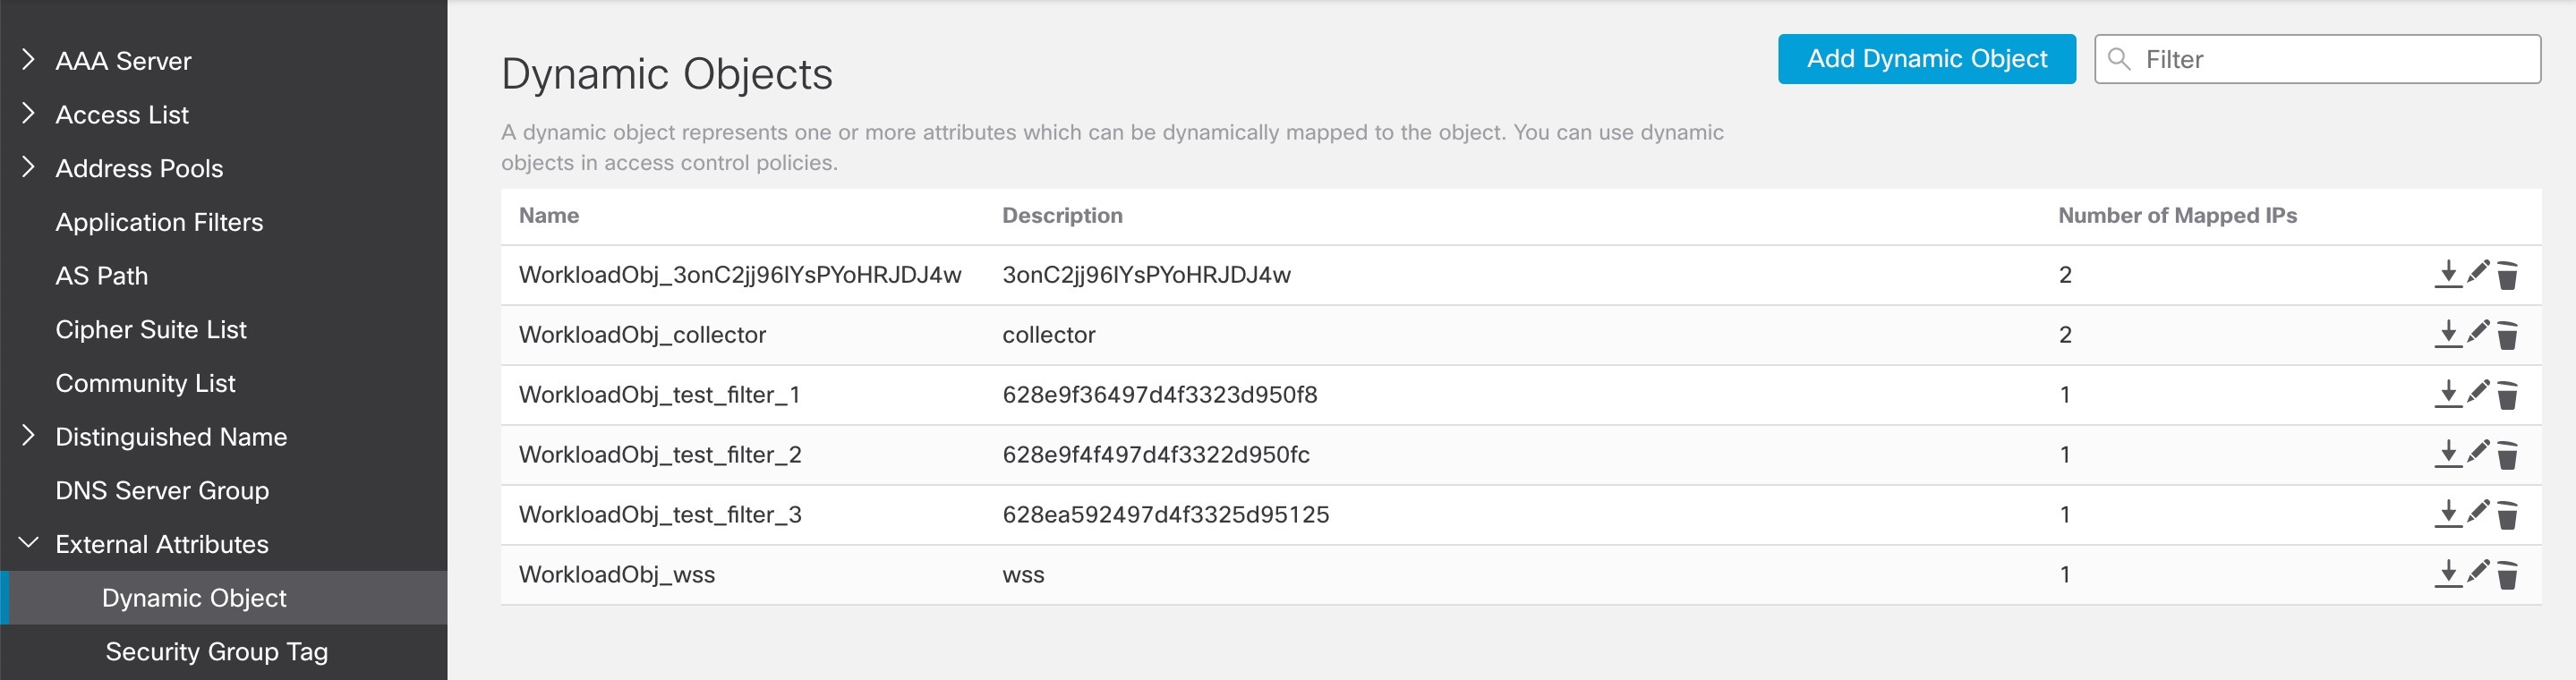Download IPs for WorkloadObj_test_filter_1
This screenshot has width=2576, height=680.
coord(2447,394)
